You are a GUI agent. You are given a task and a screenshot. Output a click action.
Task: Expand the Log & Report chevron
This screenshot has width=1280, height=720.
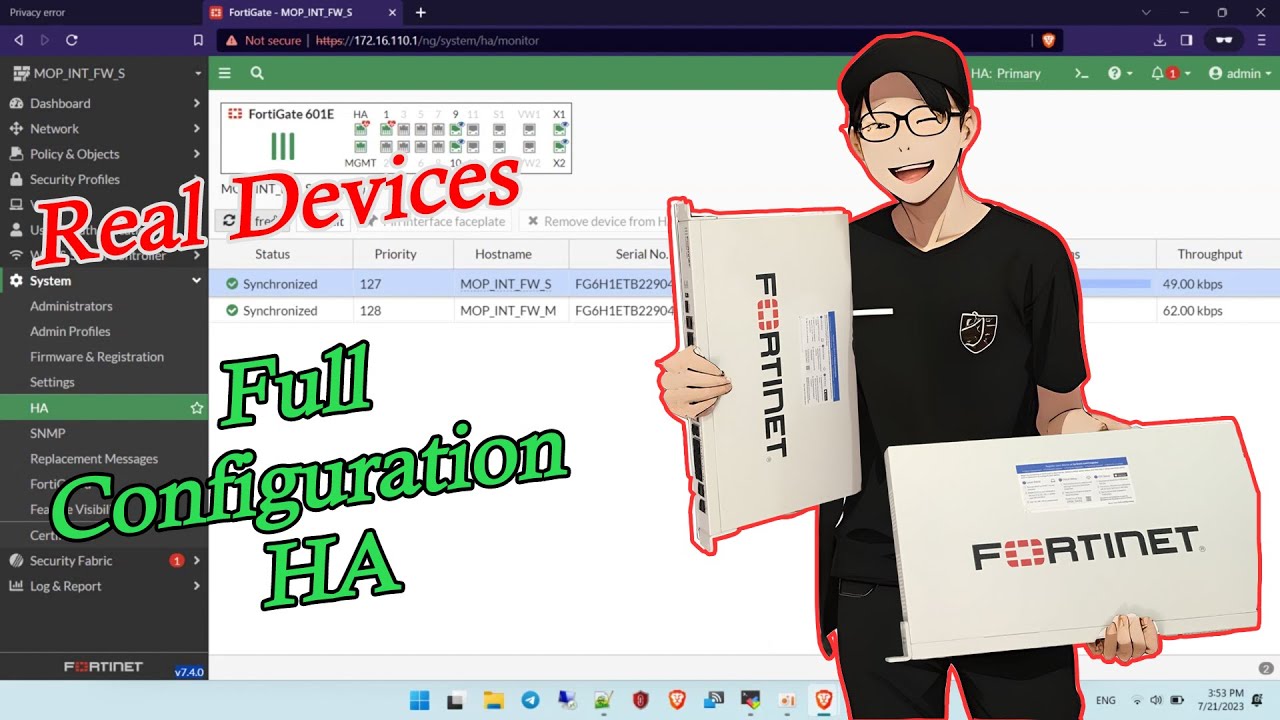[x=196, y=586]
